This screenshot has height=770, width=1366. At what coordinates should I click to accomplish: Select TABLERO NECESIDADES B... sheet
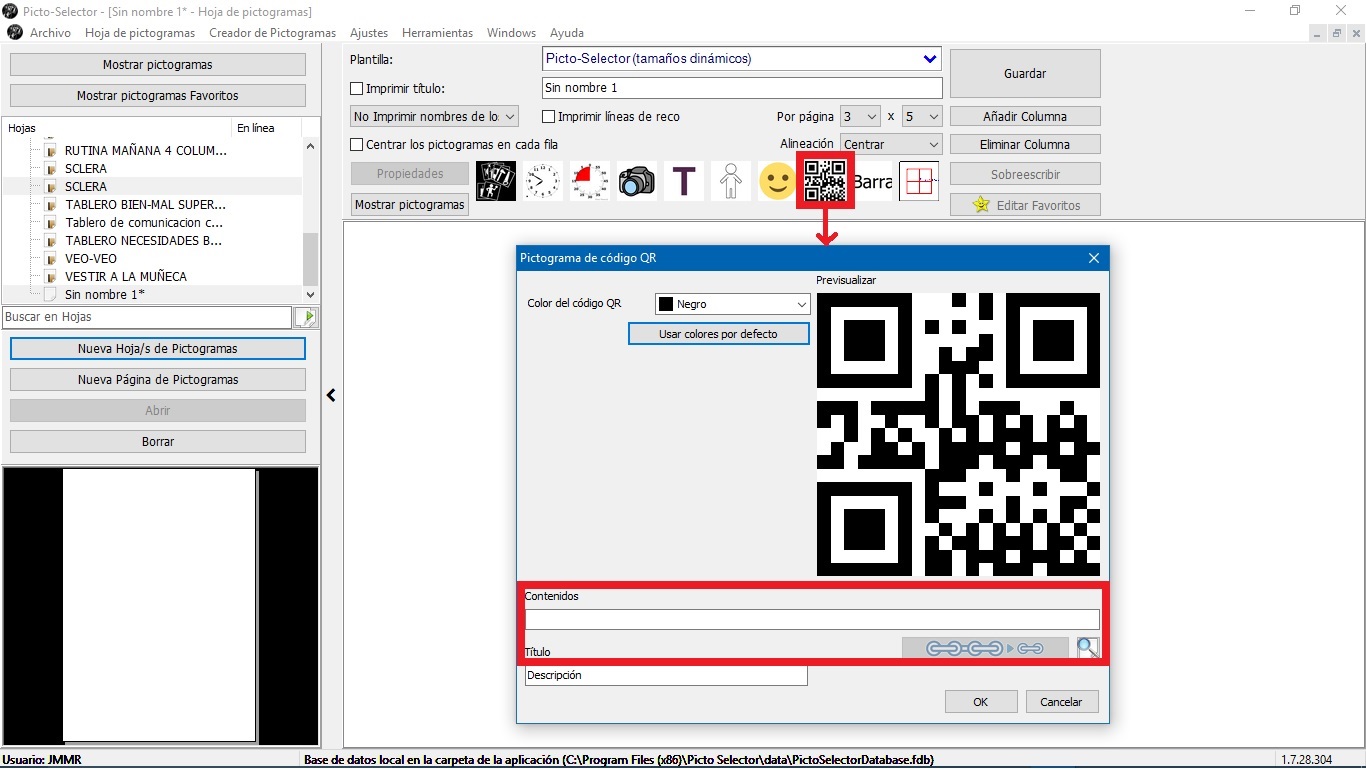click(144, 241)
